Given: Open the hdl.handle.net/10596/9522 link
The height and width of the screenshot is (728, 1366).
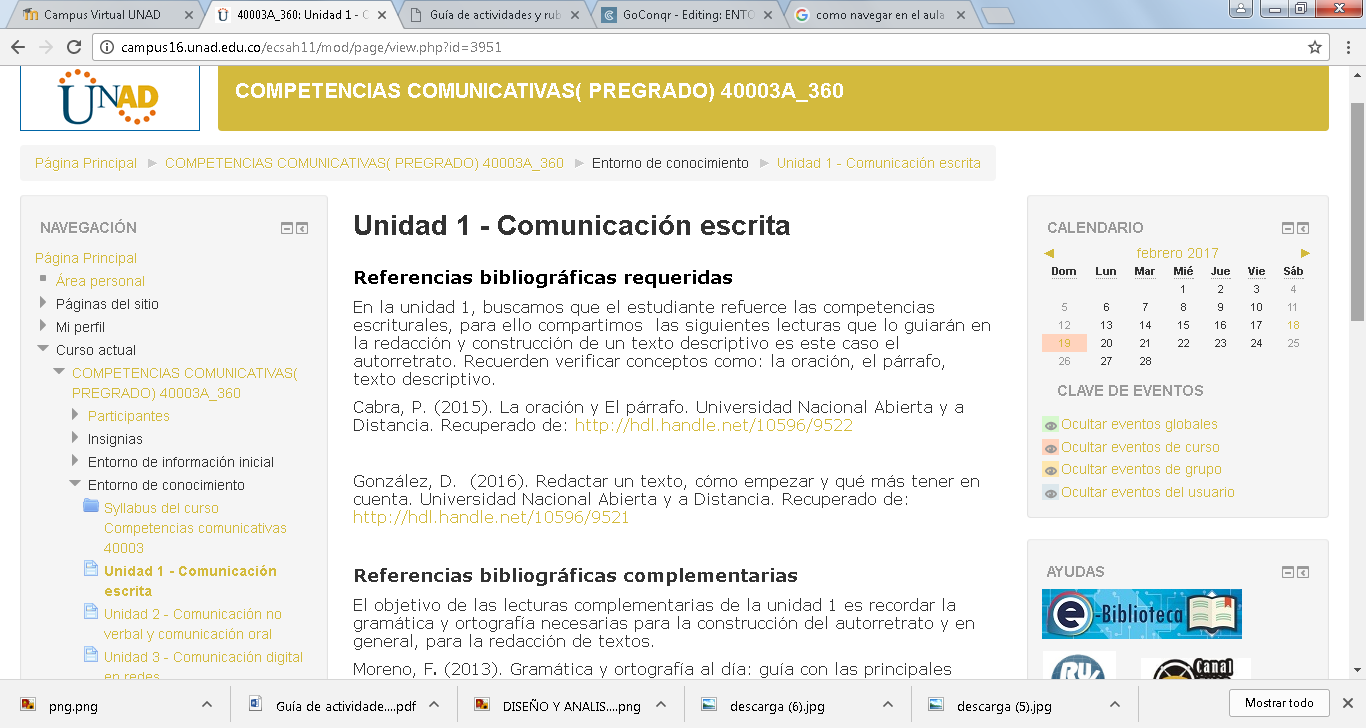Looking at the screenshot, I should coord(713,425).
